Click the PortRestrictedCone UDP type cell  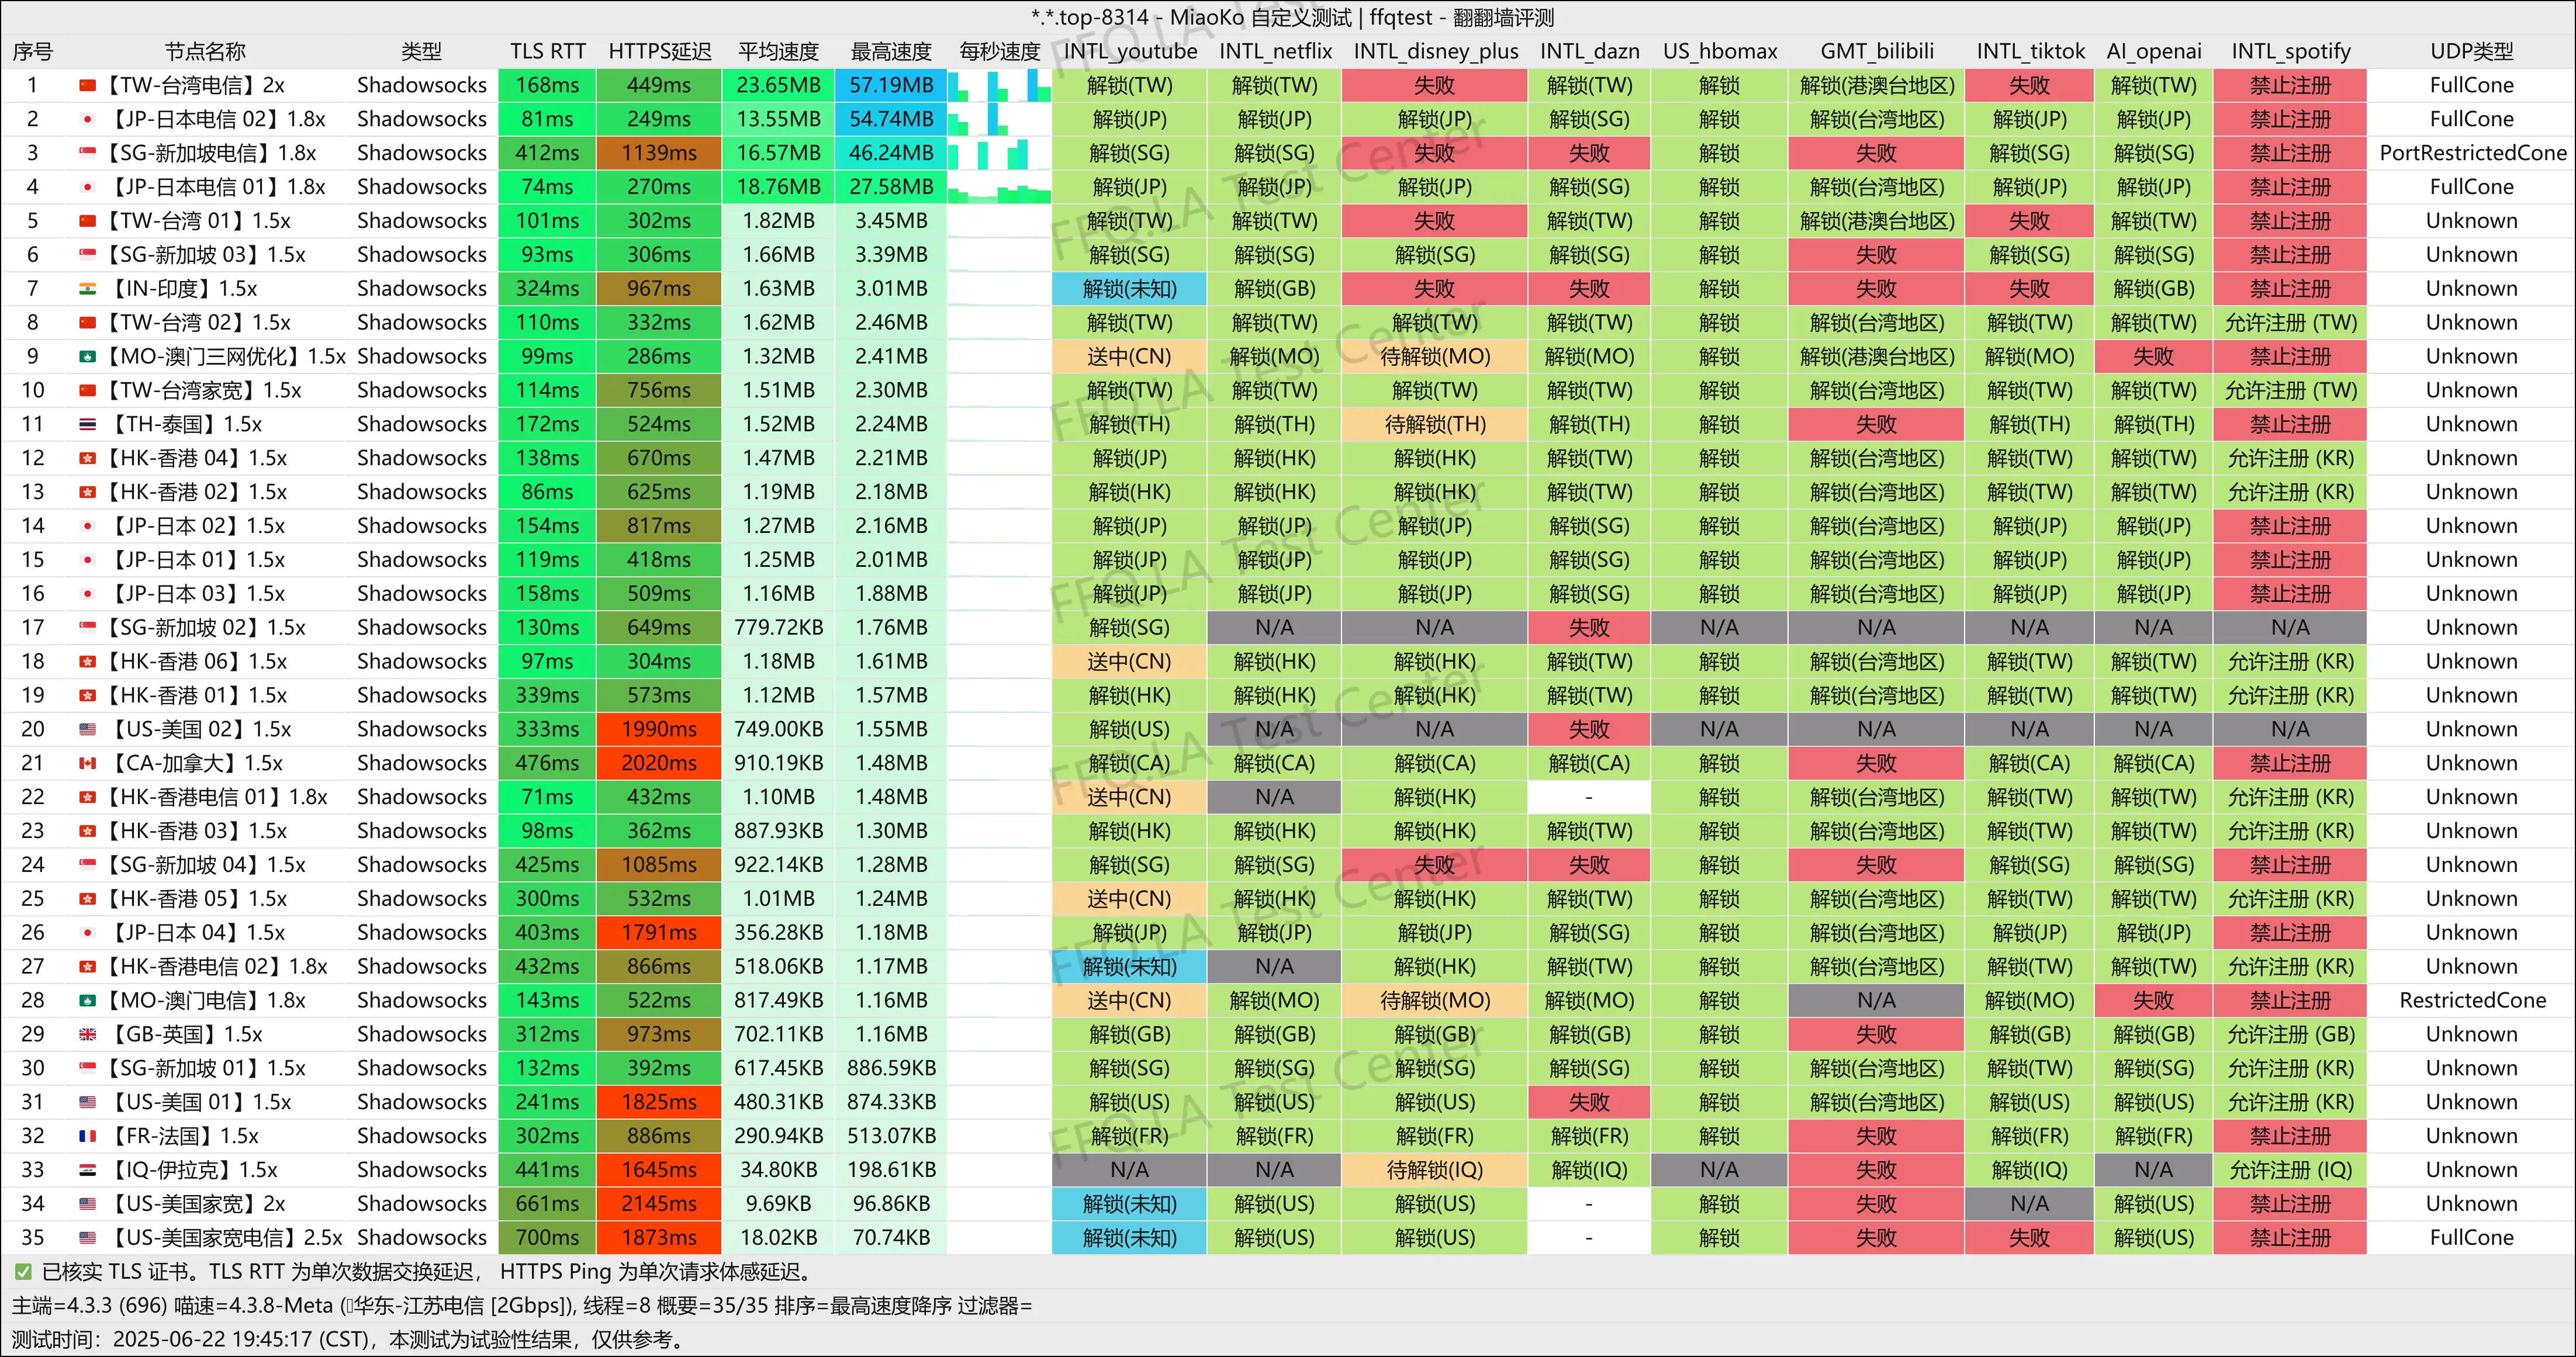click(2471, 154)
